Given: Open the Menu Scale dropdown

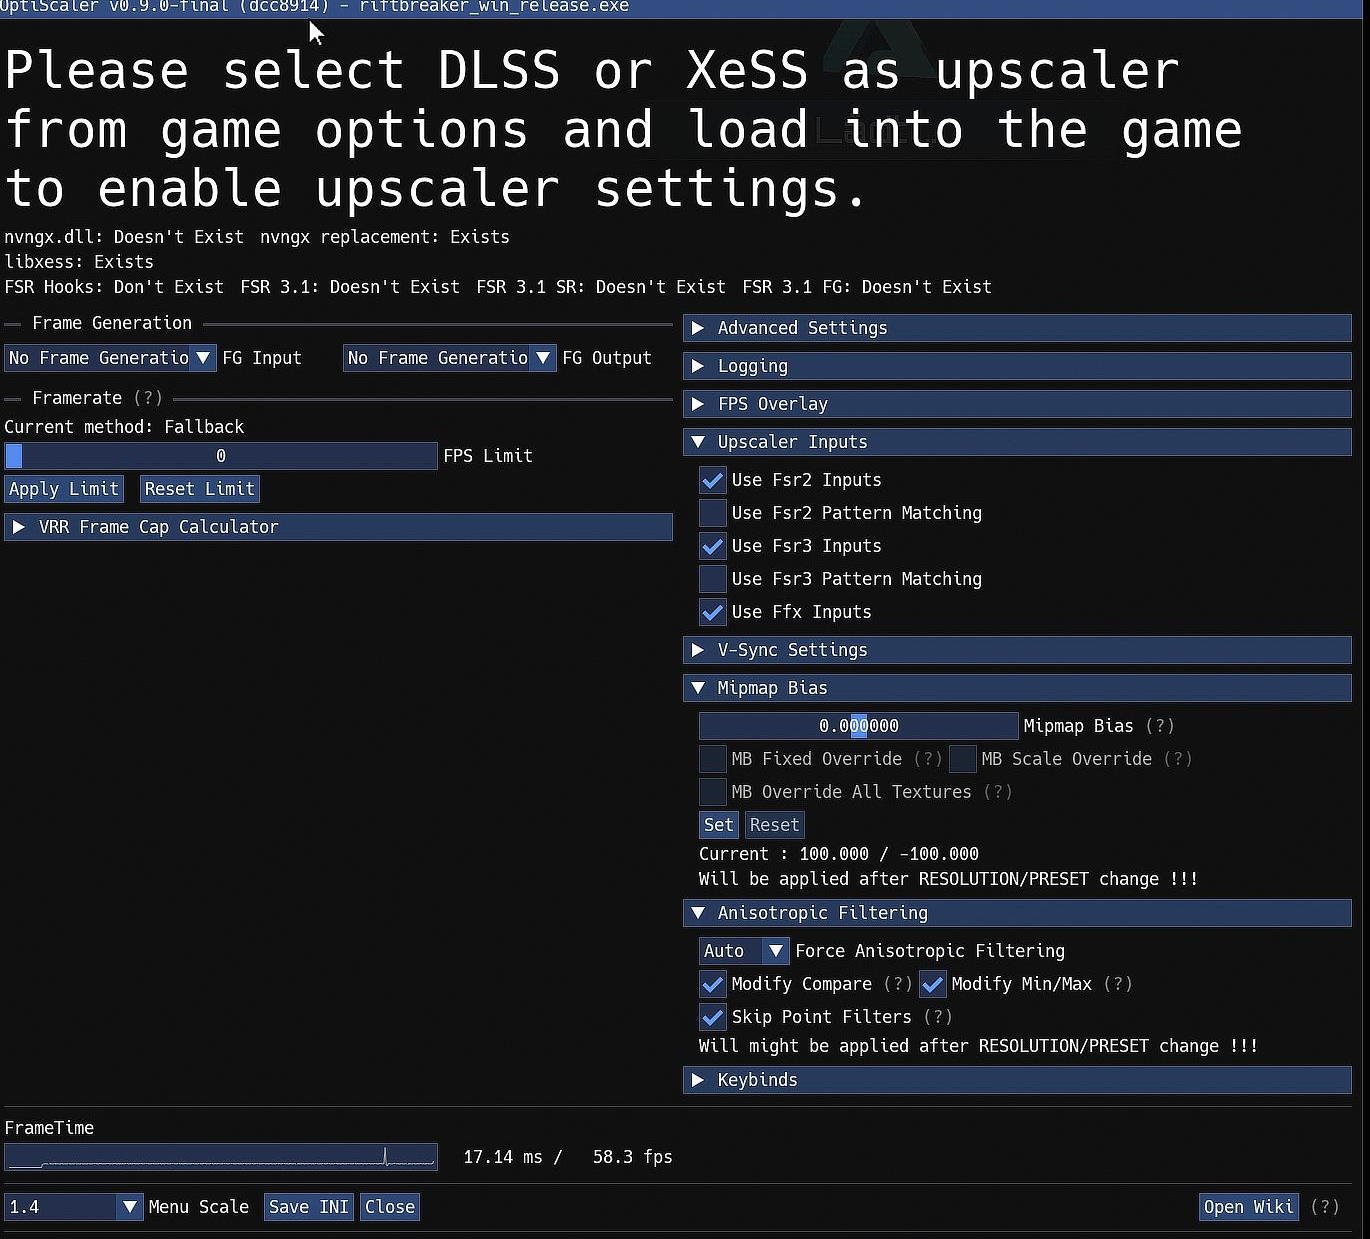Looking at the screenshot, I should tap(74, 1207).
